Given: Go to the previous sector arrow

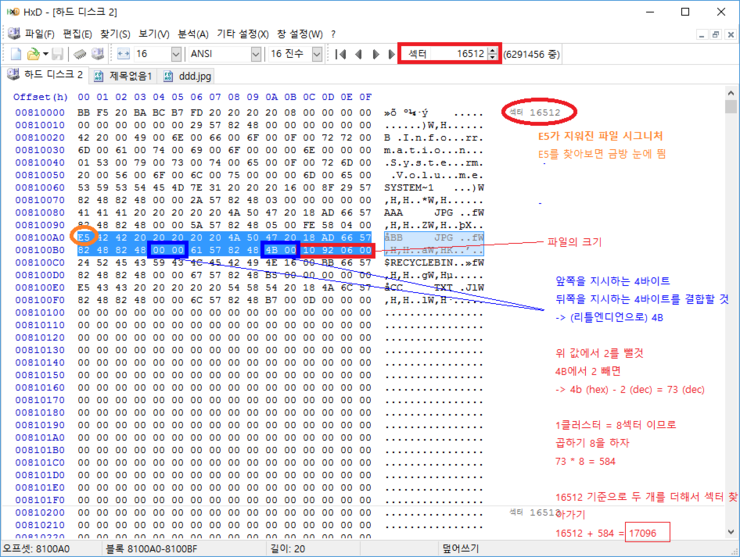Looking at the screenshot, I should pos(359,53).
